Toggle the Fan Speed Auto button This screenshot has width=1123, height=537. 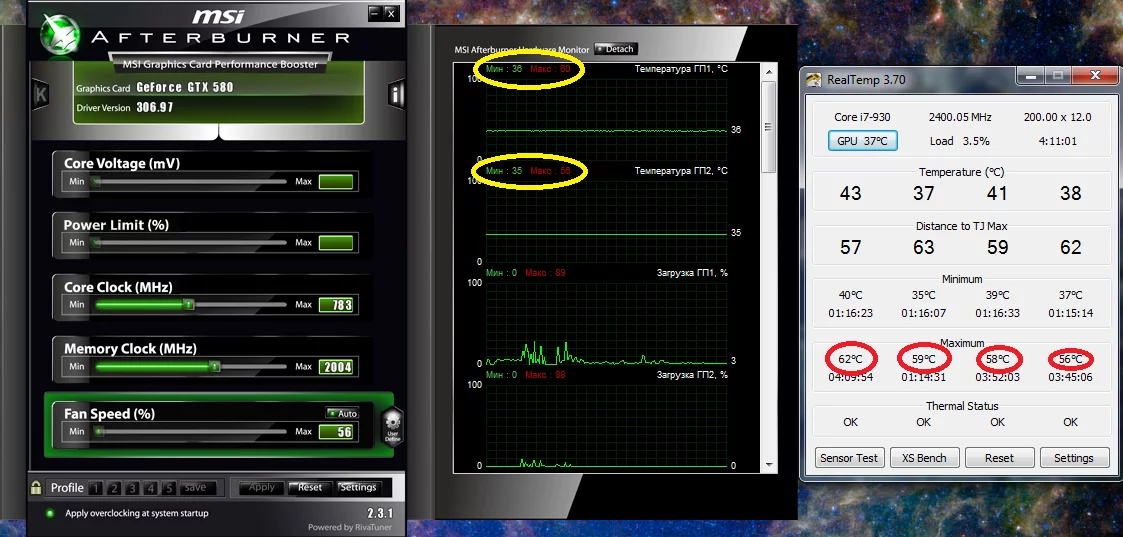coord(342,413)
